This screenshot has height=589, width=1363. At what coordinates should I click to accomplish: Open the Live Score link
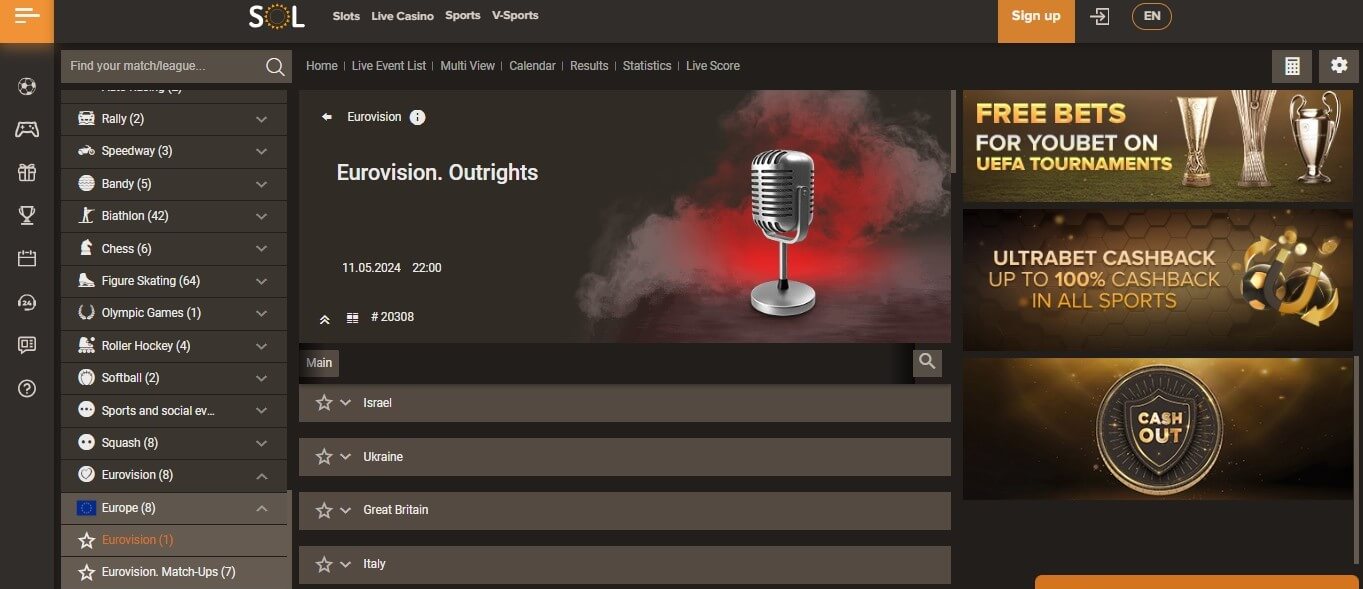point(713,66)
